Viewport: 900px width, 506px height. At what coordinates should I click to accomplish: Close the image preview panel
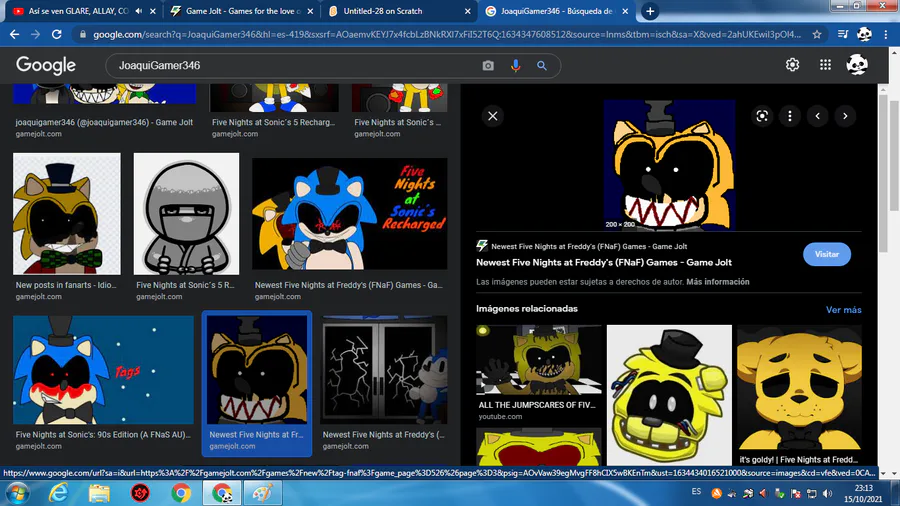click(x=492, y=116)
